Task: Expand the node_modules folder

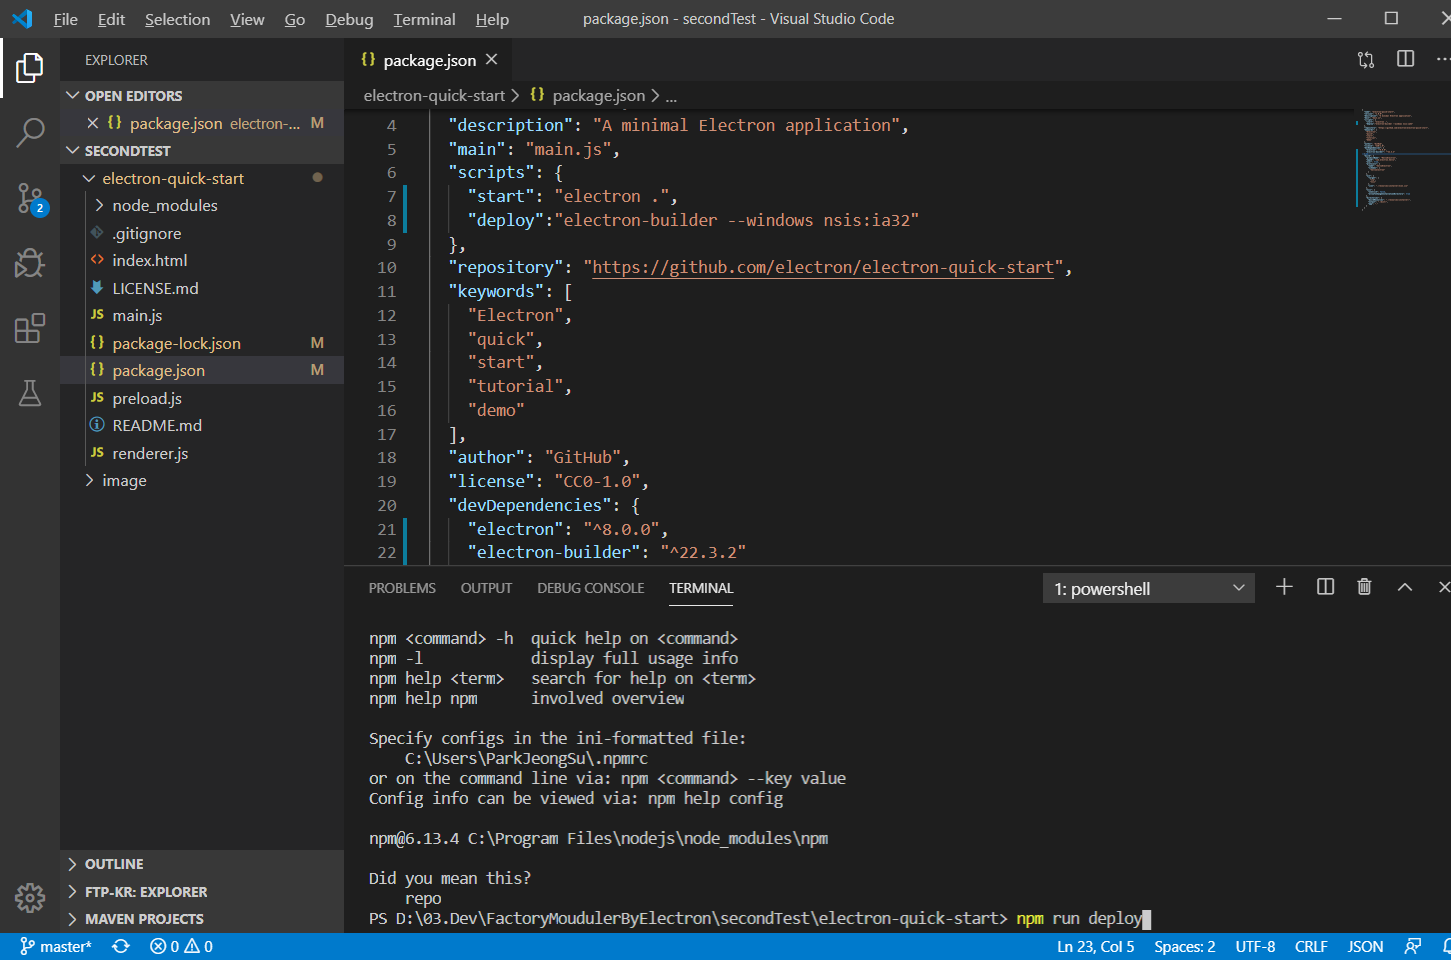Action: [201, 205]
